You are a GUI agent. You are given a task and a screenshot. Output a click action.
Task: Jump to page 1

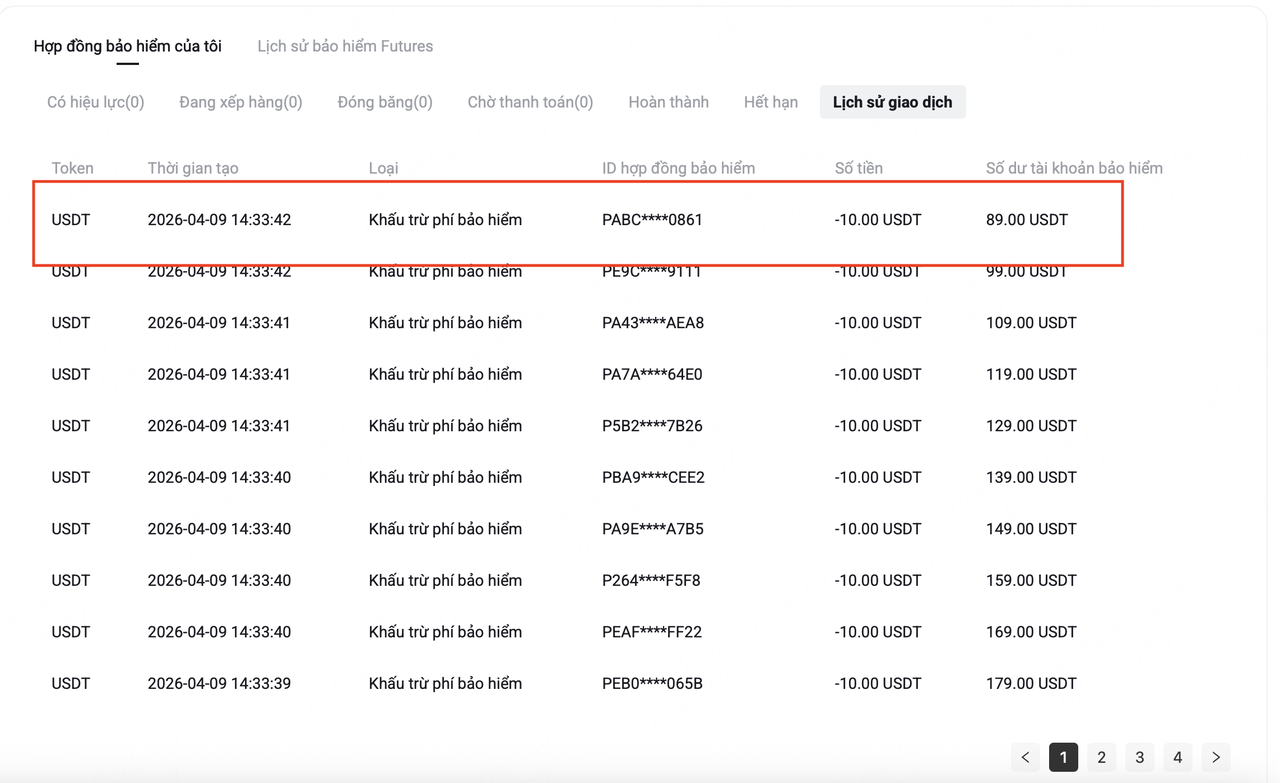click(x=1063, y=757)
